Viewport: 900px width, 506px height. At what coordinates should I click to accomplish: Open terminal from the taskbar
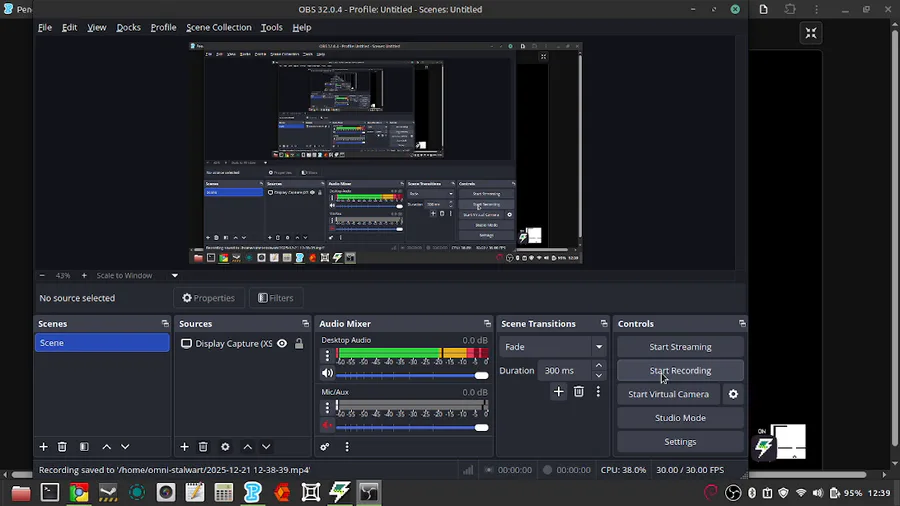coord(50,492)
